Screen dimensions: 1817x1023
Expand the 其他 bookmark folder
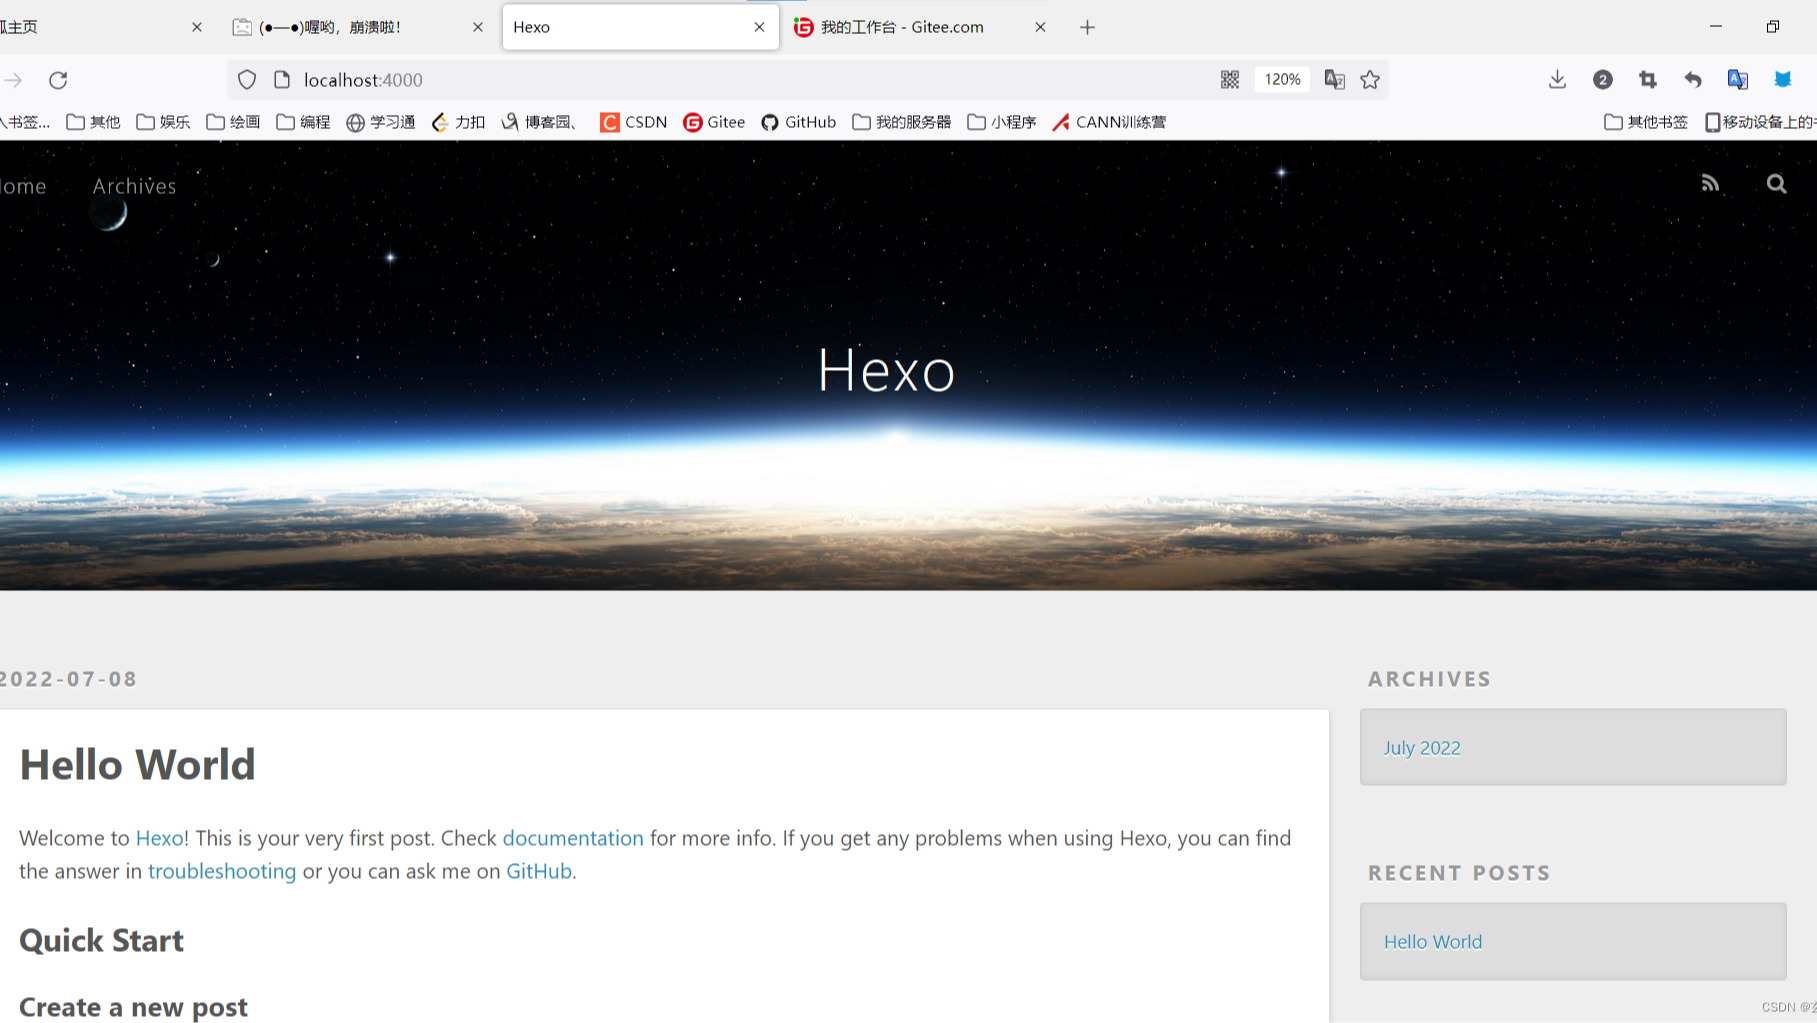(x=93, y=122)
